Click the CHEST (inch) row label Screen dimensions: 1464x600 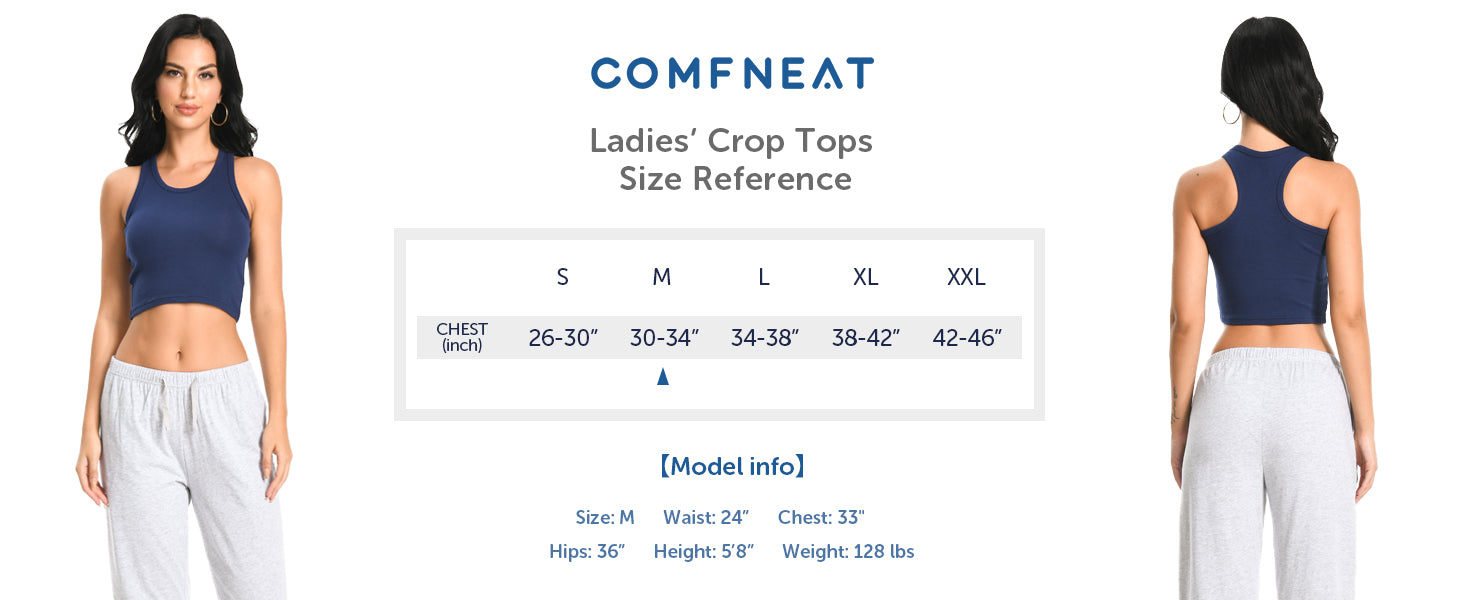(x=462, y=338)
